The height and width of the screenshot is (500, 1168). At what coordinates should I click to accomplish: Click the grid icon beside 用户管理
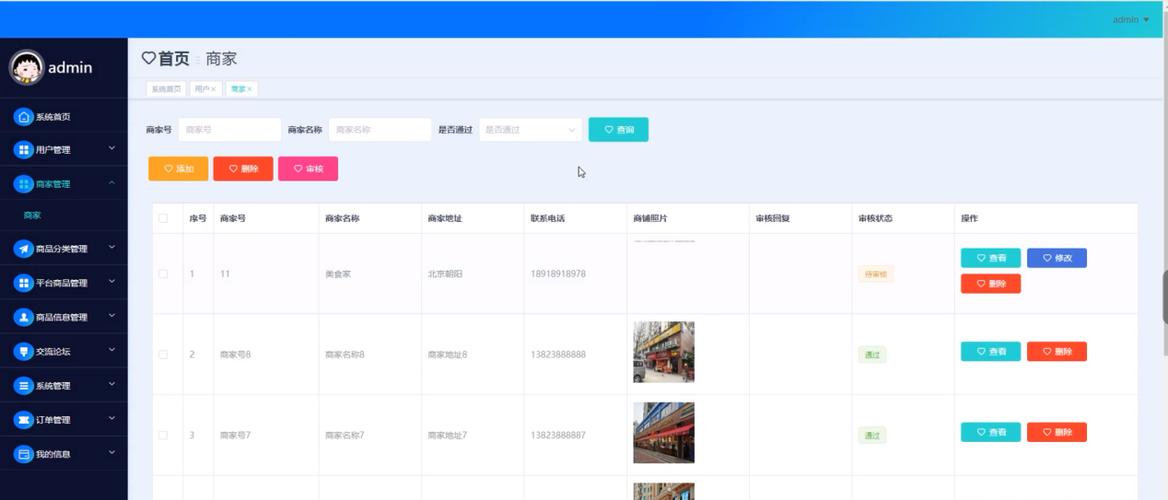pyautogui.click(x=24, y=150)
